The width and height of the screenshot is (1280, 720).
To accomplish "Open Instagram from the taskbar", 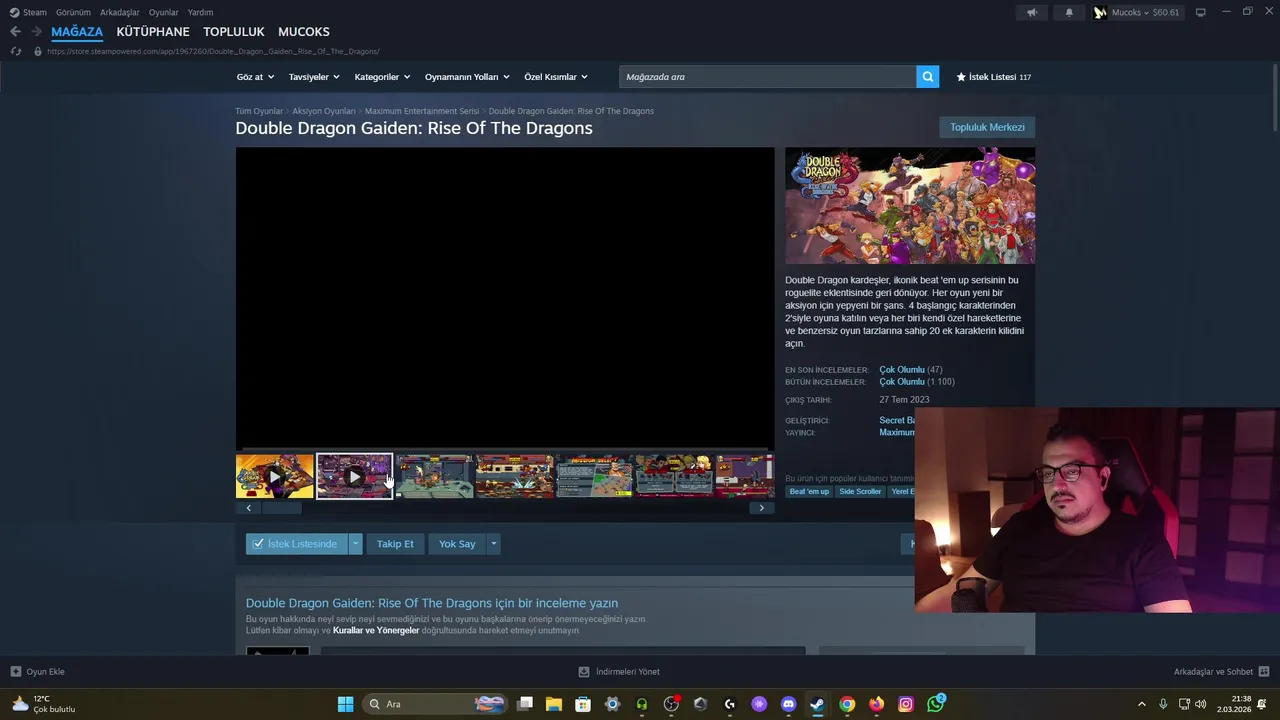I will click(905, 704).
